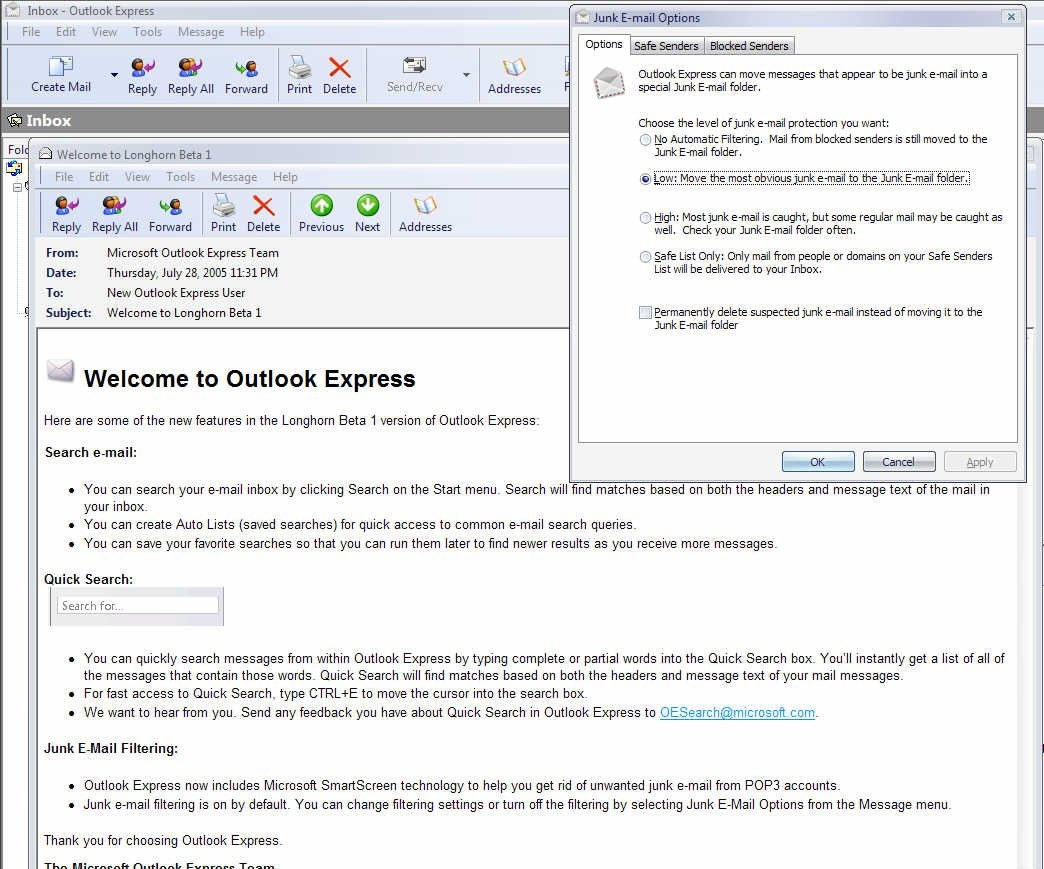Click the Inbox folder banner icon

[15, 121]
